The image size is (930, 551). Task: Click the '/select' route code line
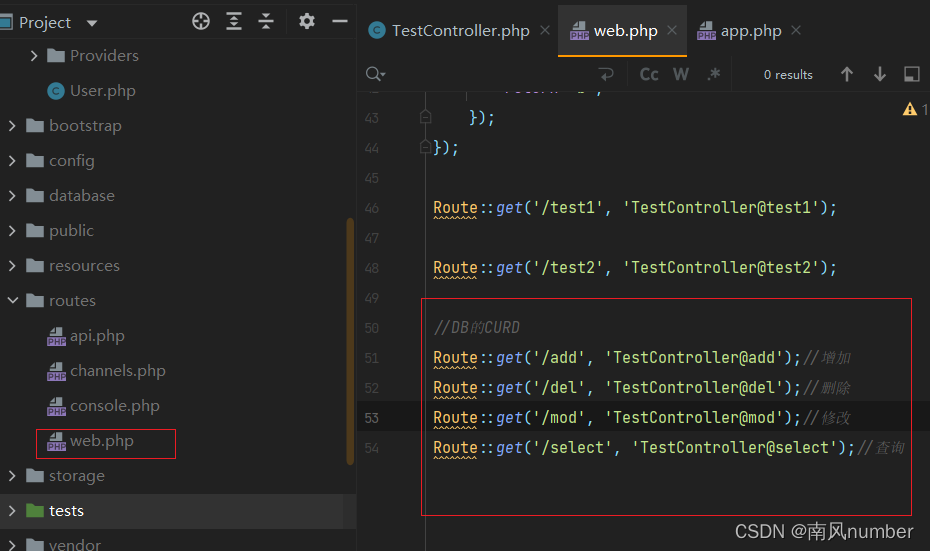[x=644, y=448]
